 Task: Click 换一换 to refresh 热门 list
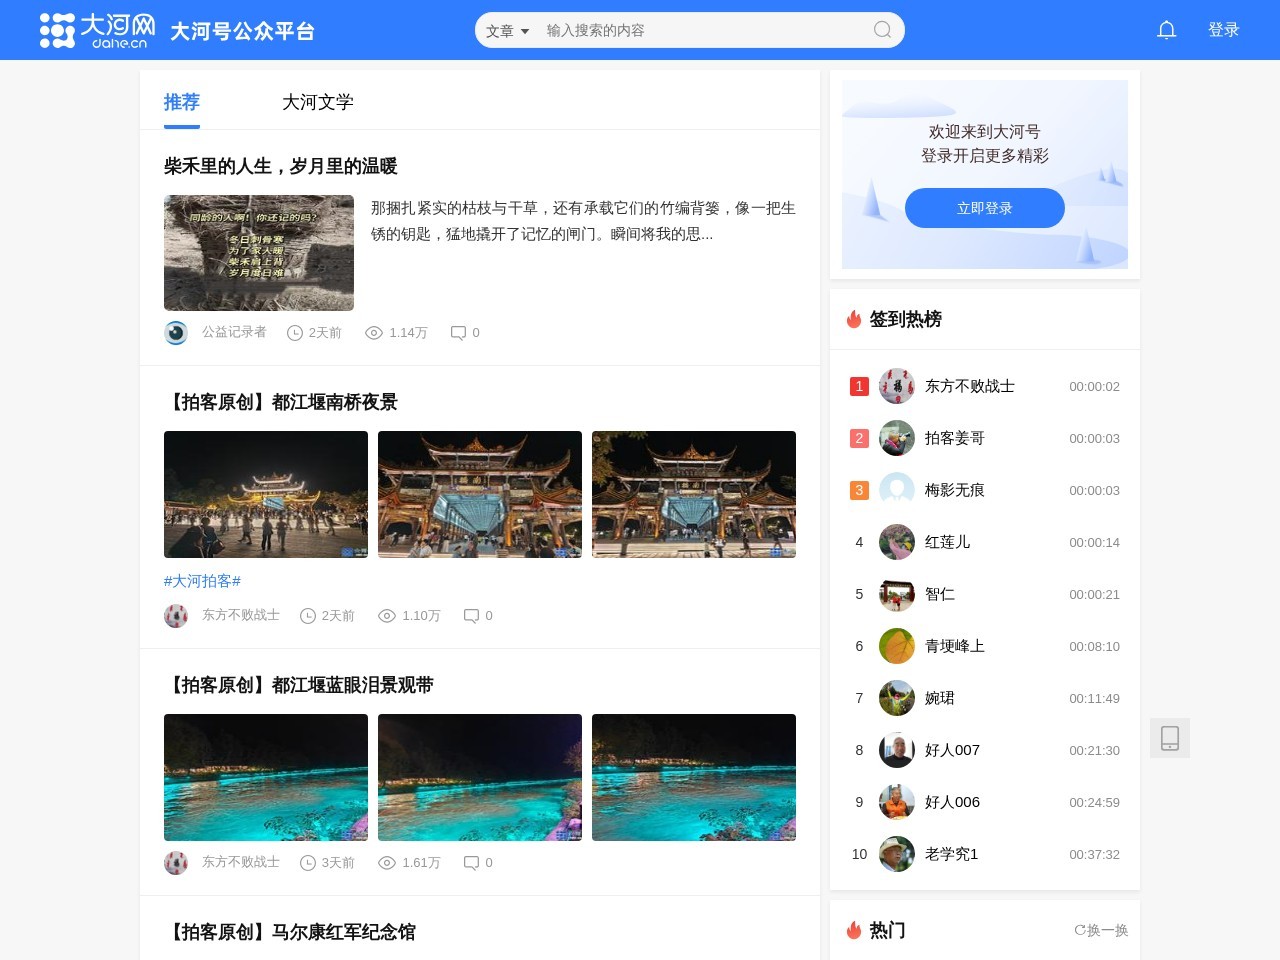click(x=1102, y=930)
